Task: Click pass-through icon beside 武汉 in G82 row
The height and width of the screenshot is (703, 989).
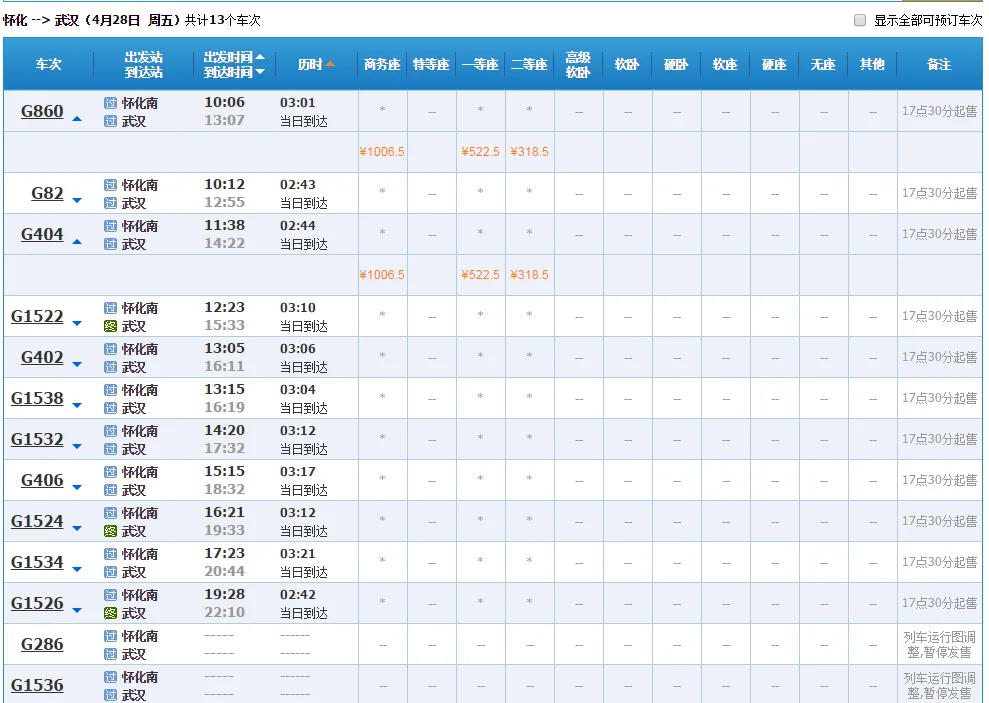Action: pos(111,203)
